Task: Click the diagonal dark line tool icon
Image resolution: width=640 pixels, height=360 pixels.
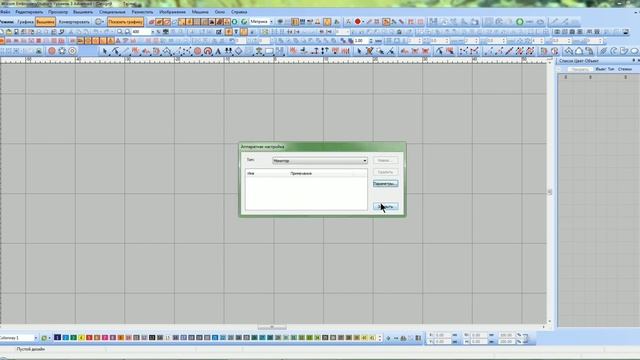Action: pos(509,51)
